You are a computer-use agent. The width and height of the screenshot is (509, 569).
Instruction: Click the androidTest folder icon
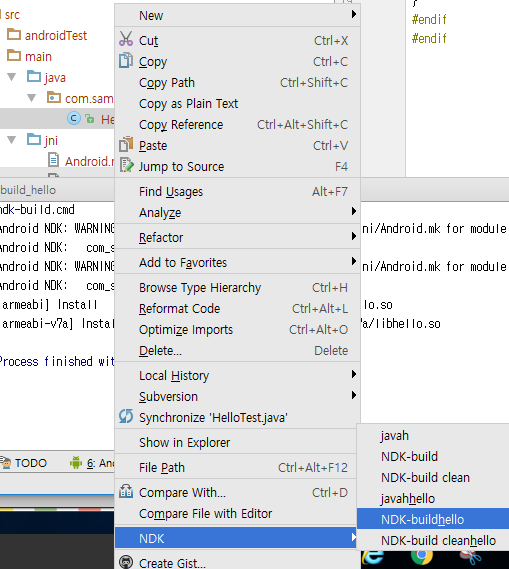(14, 34)
